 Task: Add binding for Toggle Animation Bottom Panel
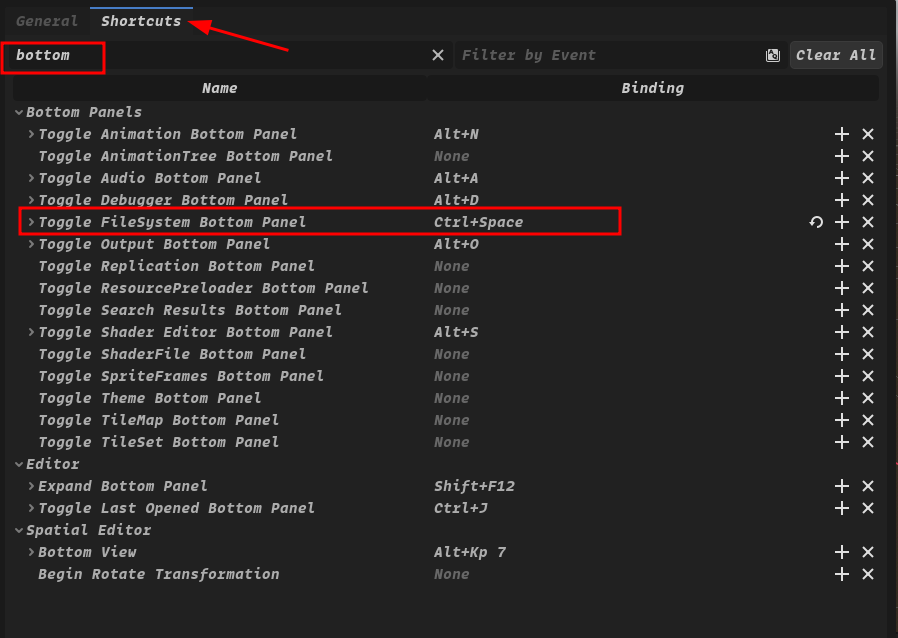tap(842, 134)
